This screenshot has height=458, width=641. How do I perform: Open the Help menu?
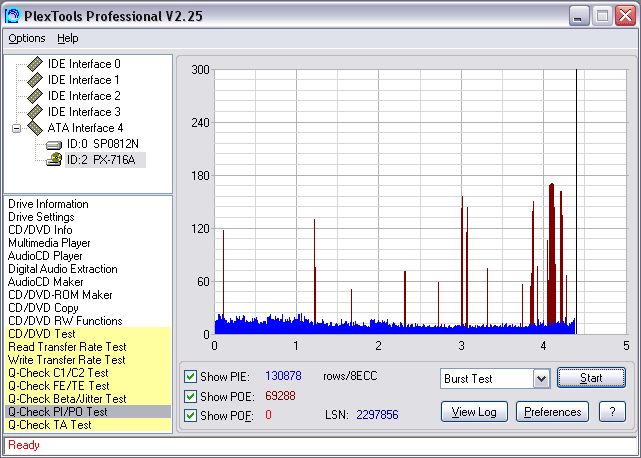[x=67, y=38]
